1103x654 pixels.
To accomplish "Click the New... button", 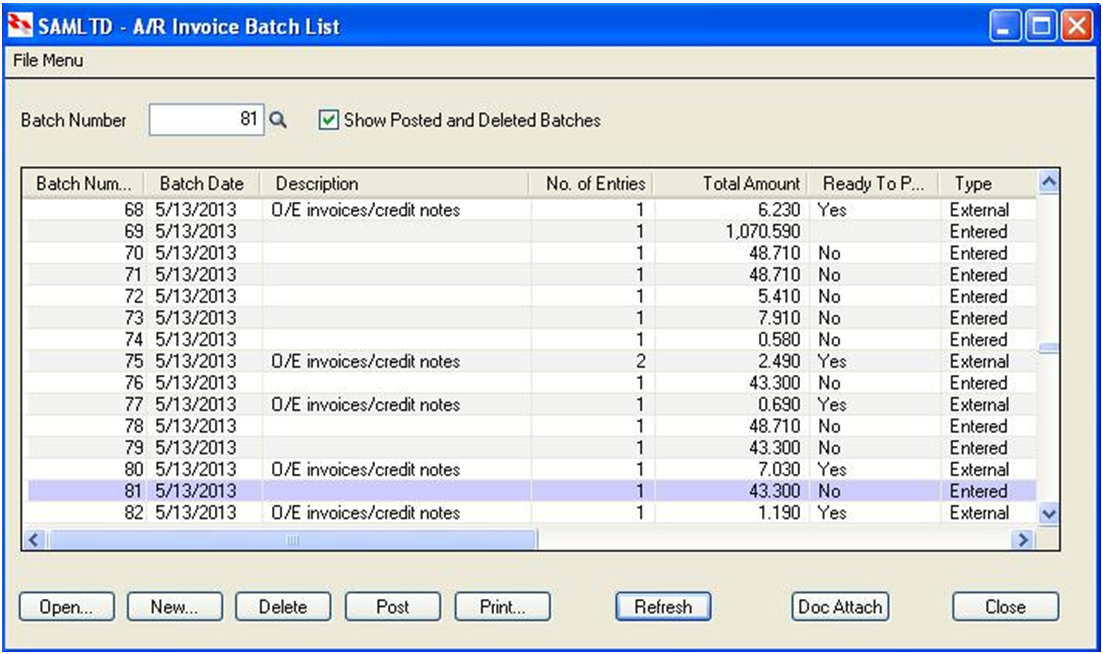I will 174,607.
